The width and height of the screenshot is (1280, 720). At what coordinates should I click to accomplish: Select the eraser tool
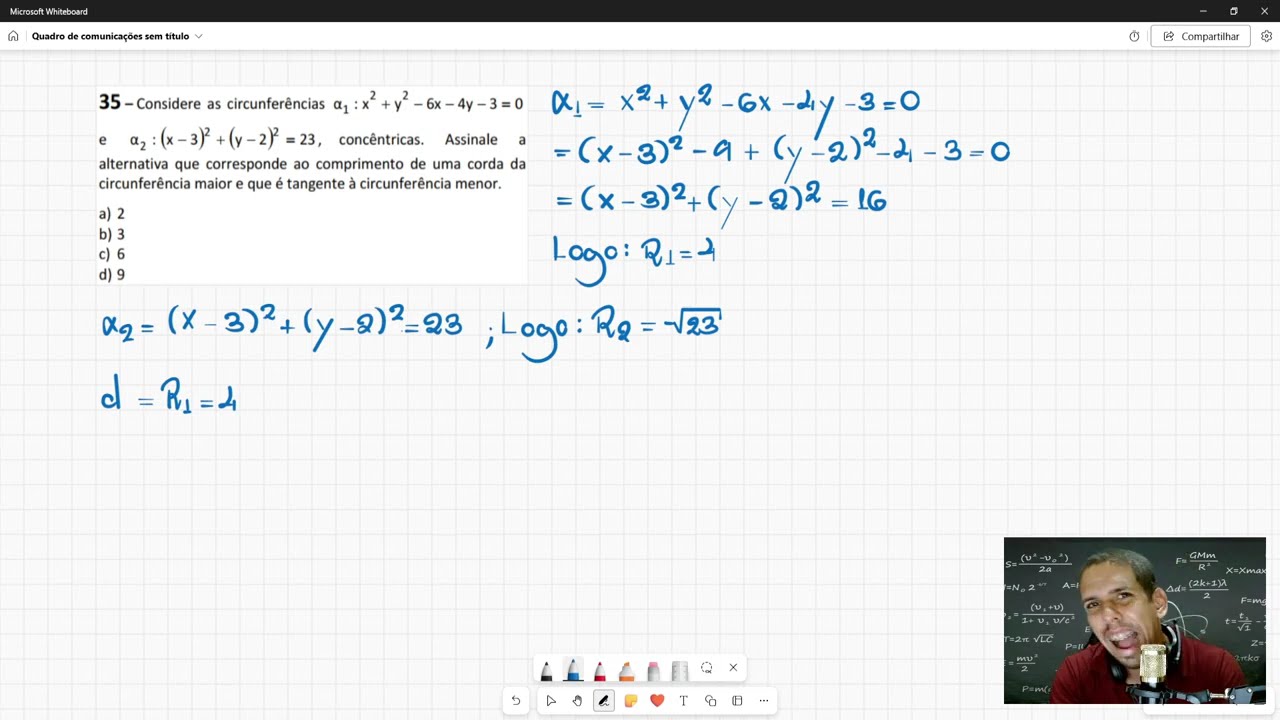(653, 669)
